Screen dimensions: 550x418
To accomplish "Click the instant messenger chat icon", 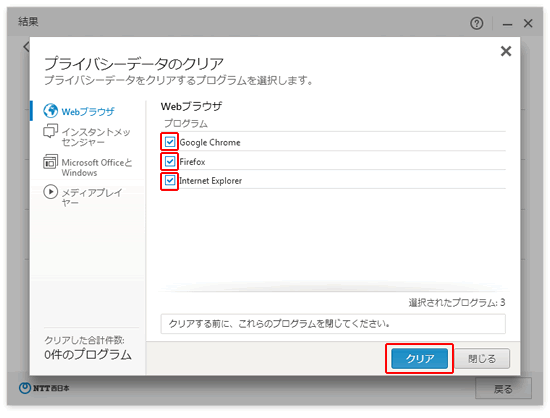I will pos(51,131).
